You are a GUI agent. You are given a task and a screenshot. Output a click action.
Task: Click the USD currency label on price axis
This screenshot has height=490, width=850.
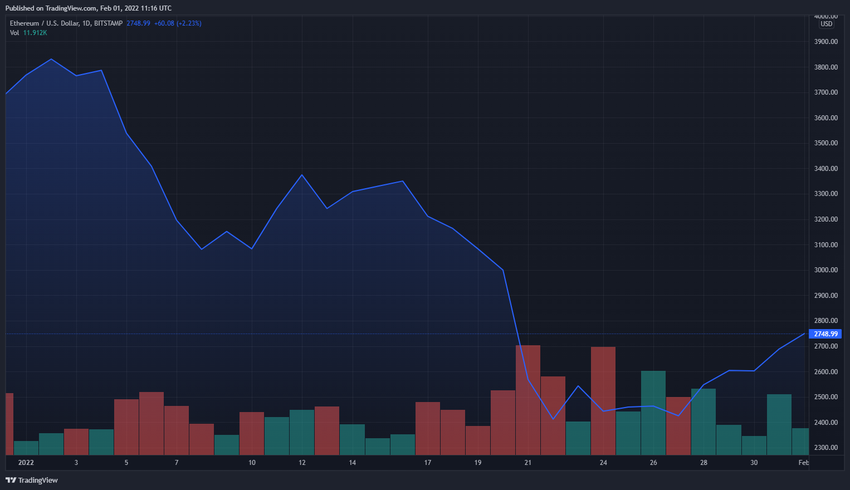pyautogui.click(x=825, y=25)
